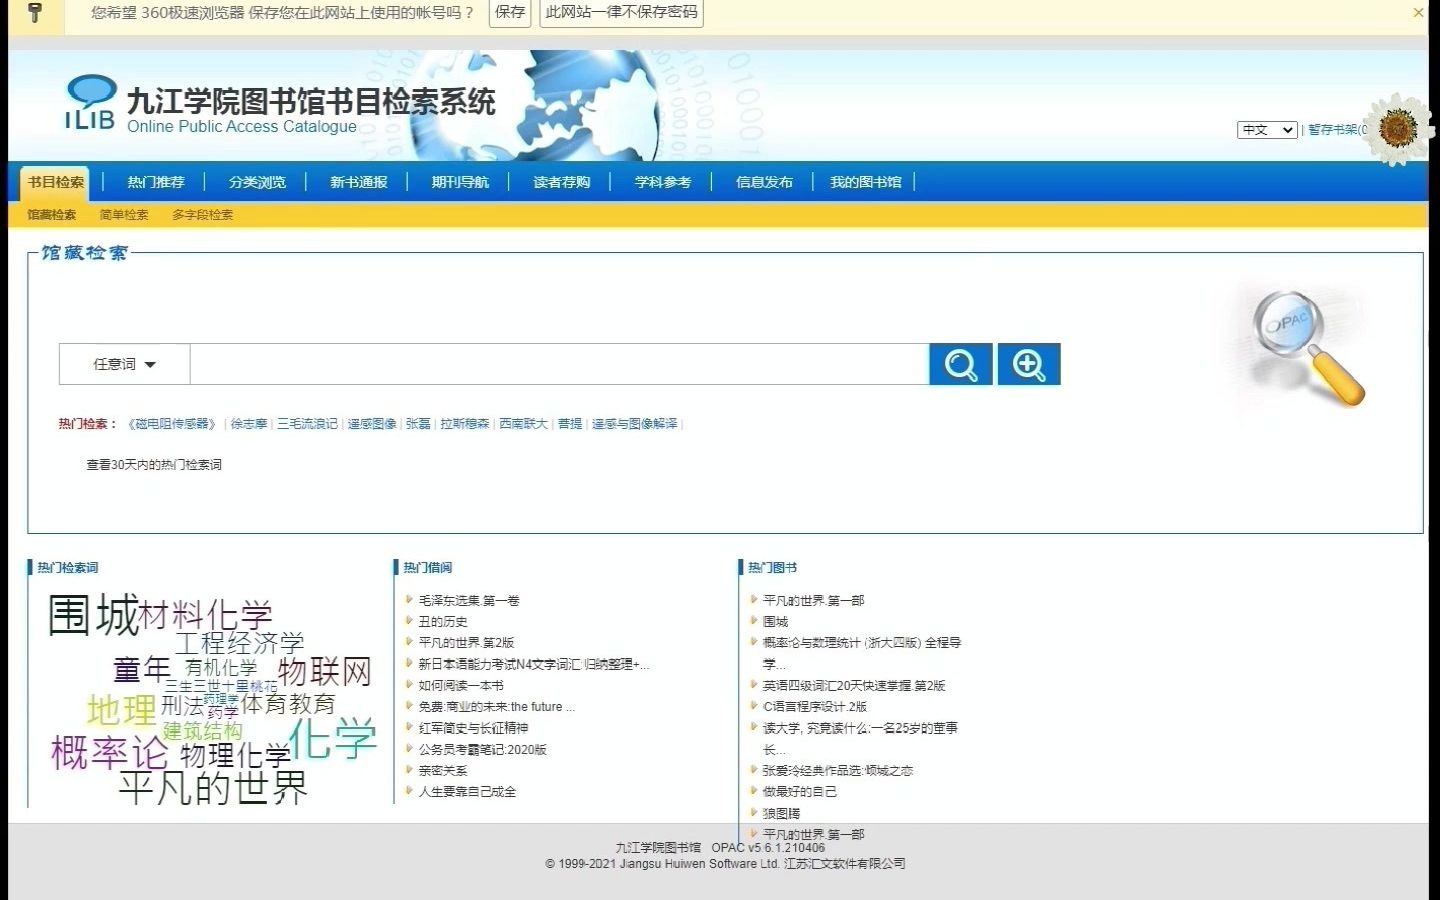Click 围城 in the word cloud
The image size is (1440, 900).
coord(93,614)
